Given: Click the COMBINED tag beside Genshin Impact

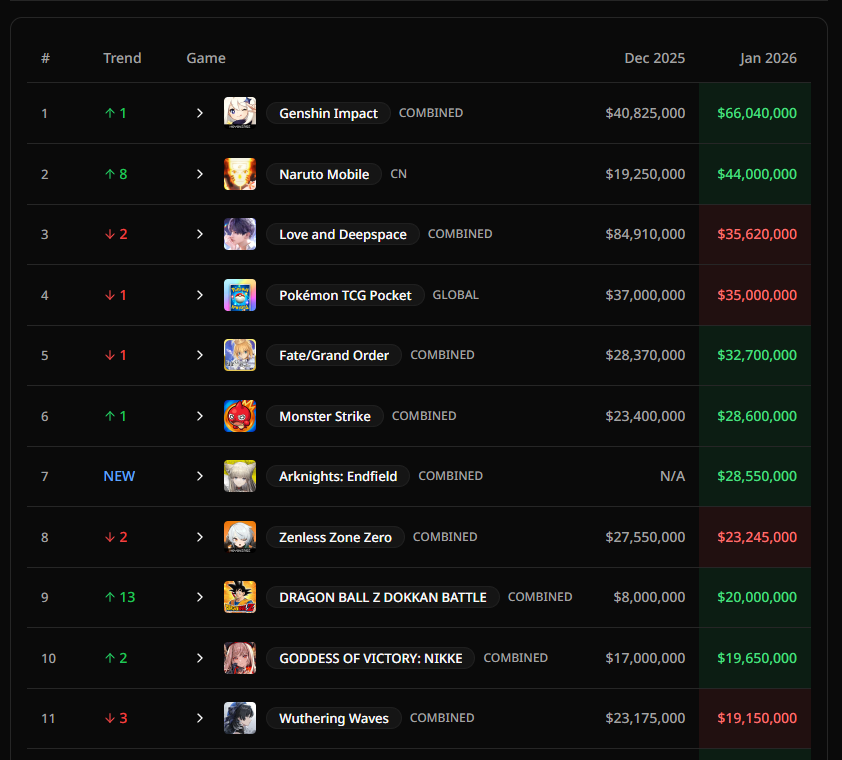Looking at the screenshot, I should [x=431, y=113].
